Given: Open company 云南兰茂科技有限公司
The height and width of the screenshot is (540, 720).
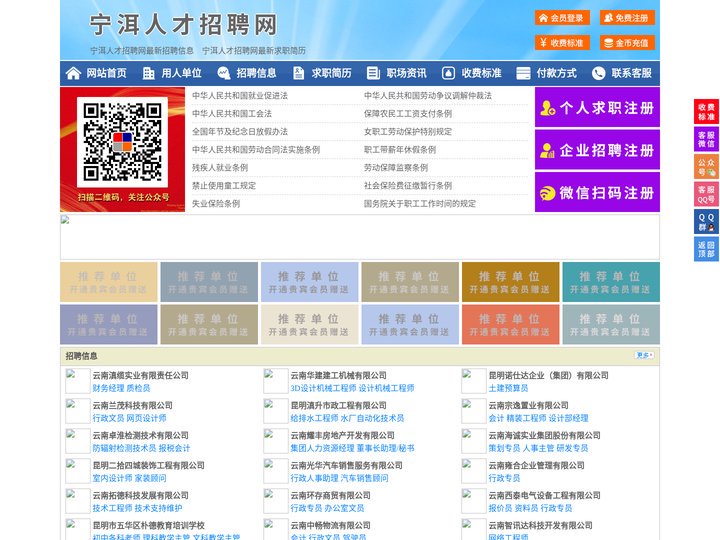Looking at the screenshot, I should click(x=133, y=405).
